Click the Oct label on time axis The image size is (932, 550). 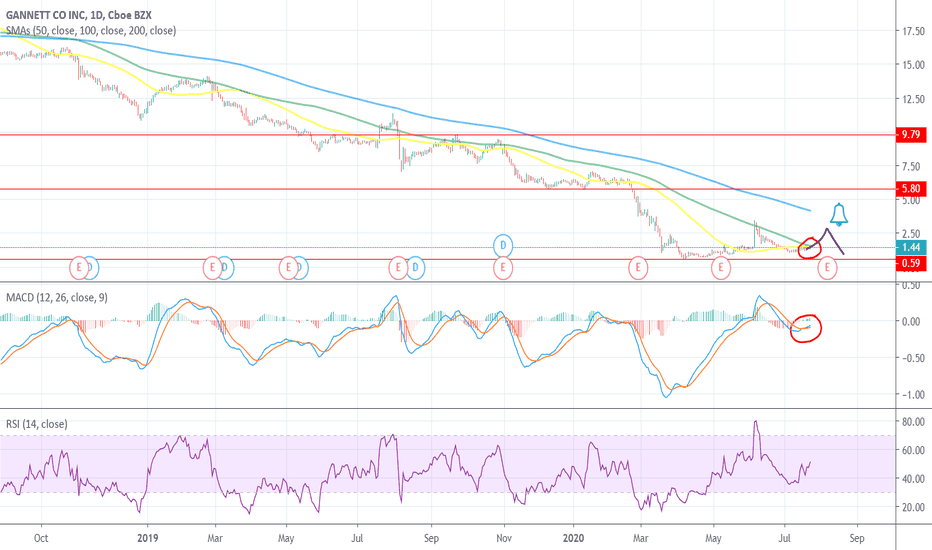click(41, 538)
